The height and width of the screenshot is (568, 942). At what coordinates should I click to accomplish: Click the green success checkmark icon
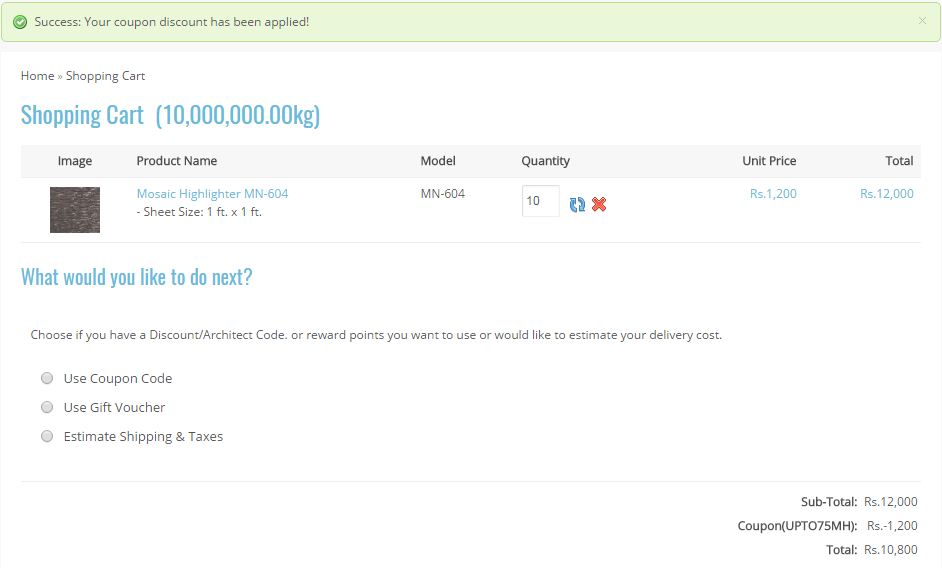click(20, 22)
